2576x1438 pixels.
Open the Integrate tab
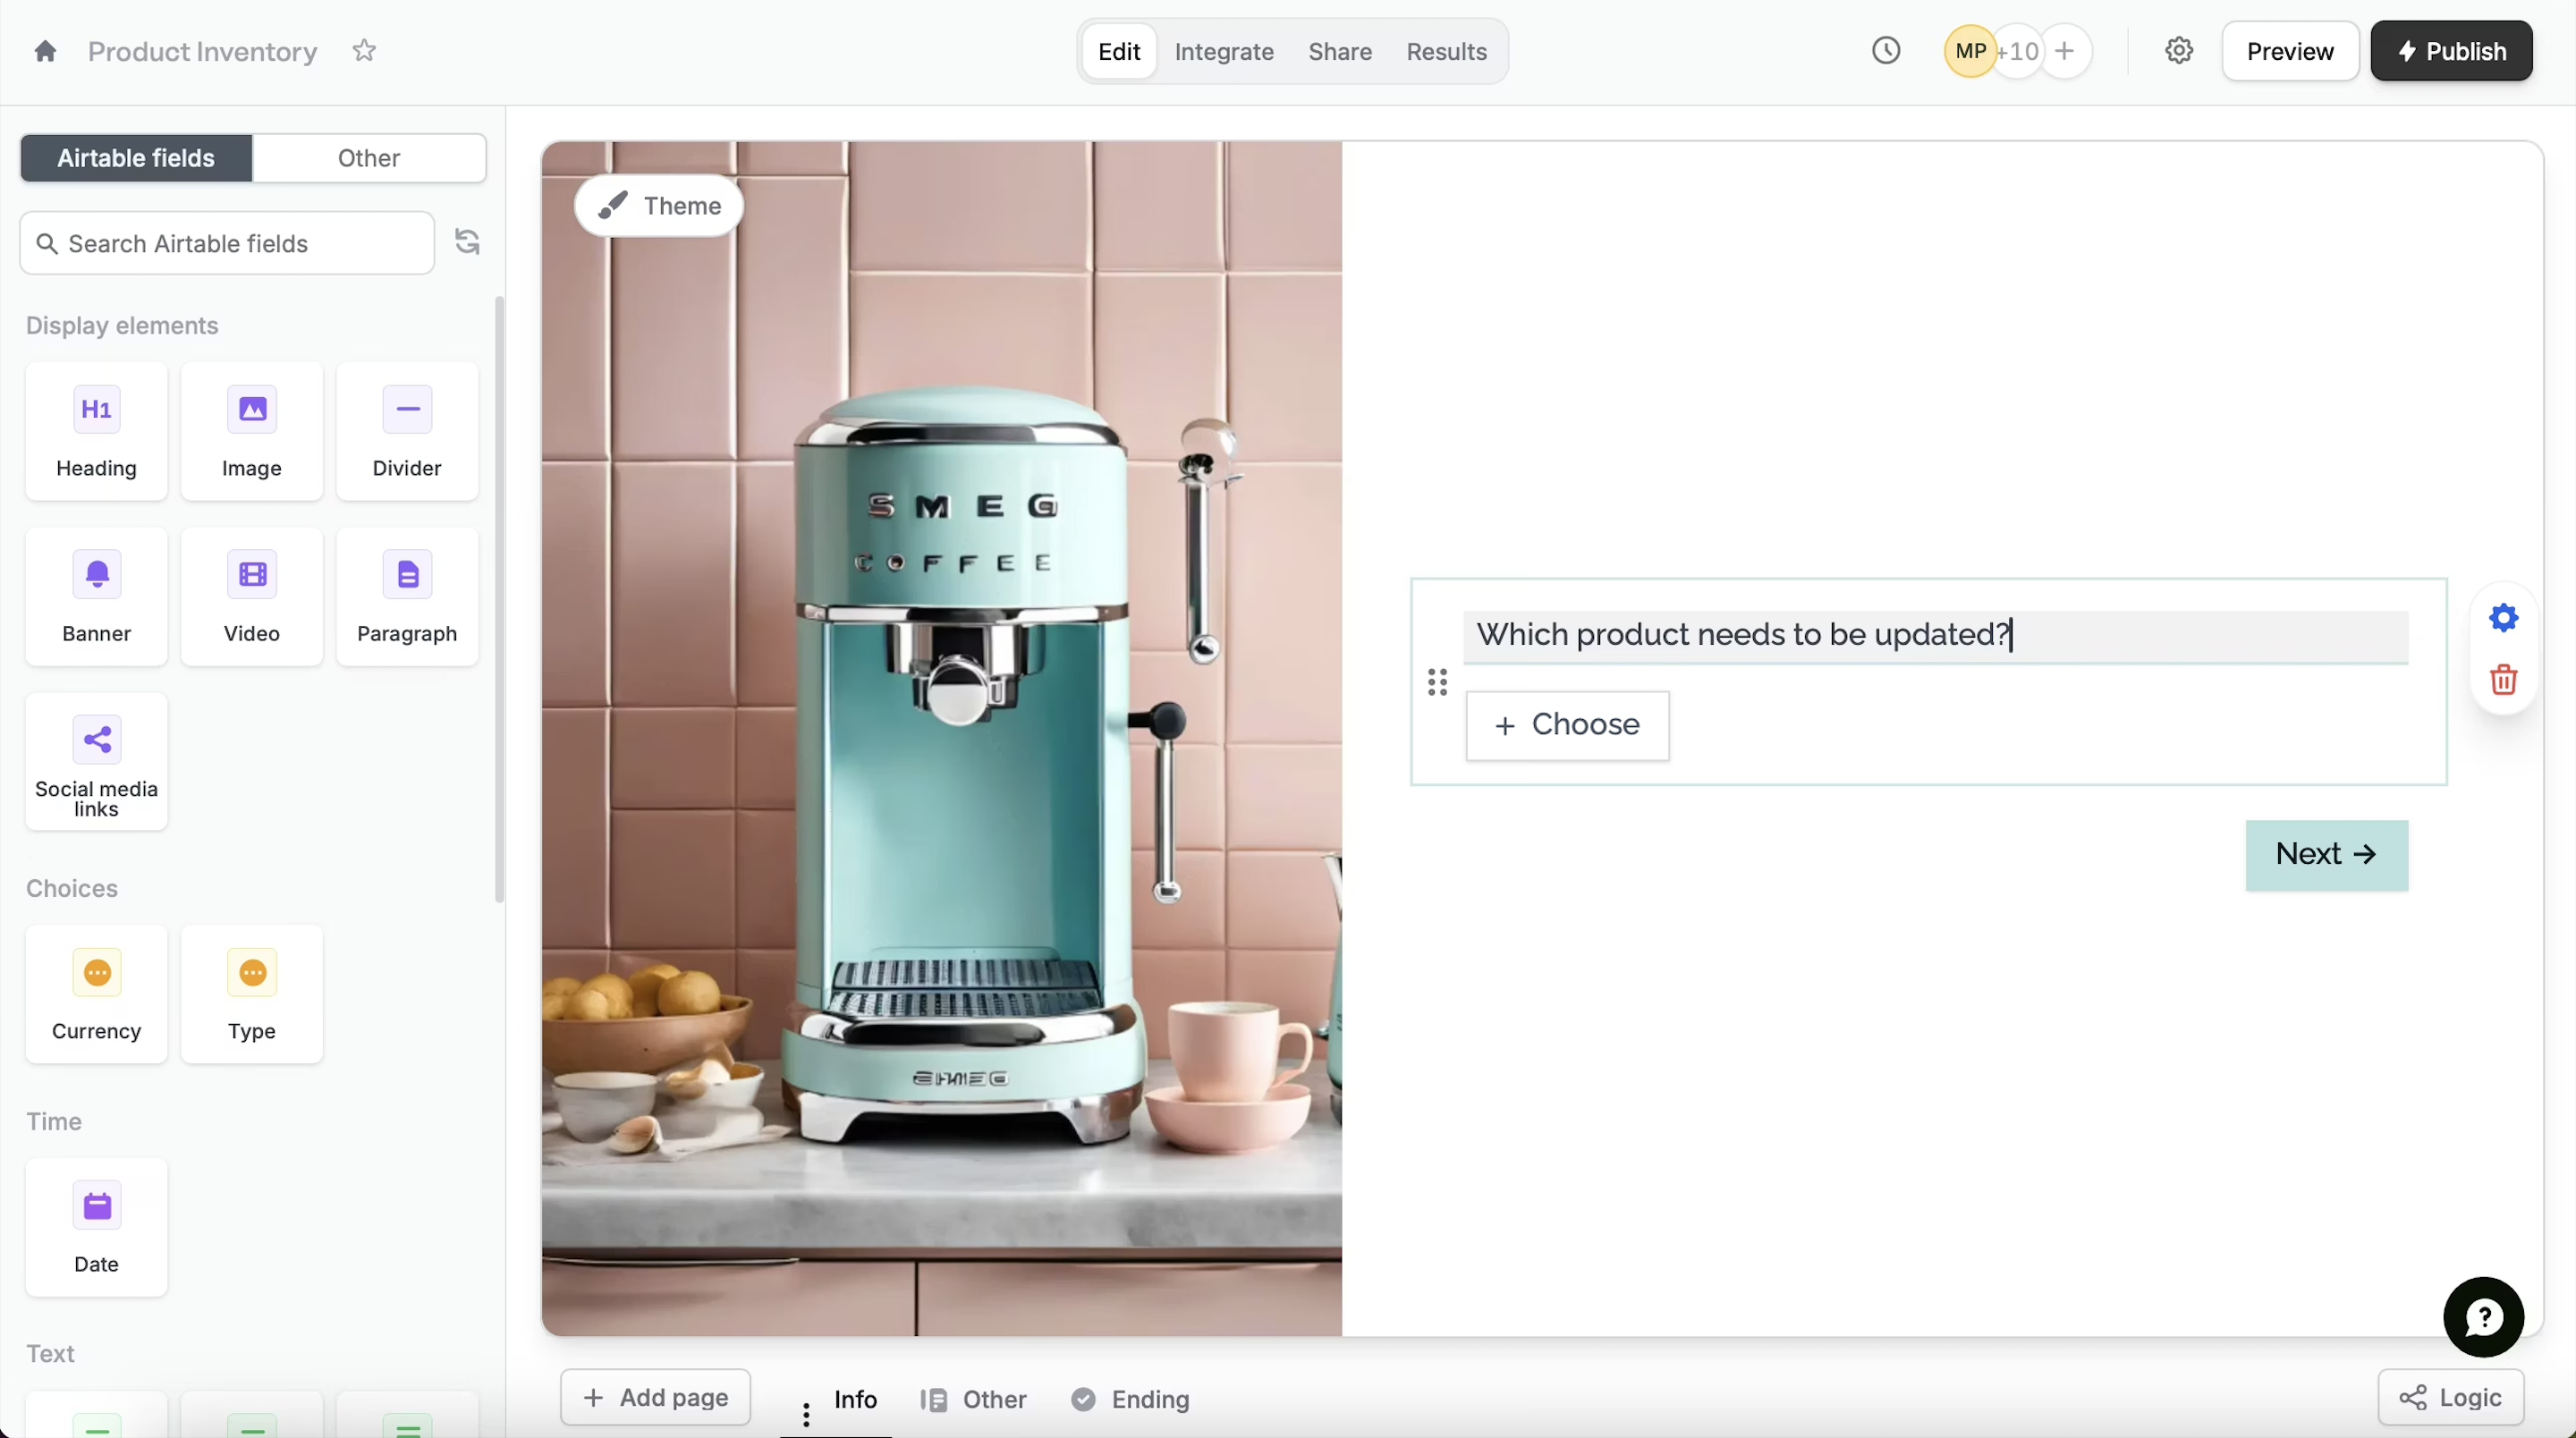1223,51
